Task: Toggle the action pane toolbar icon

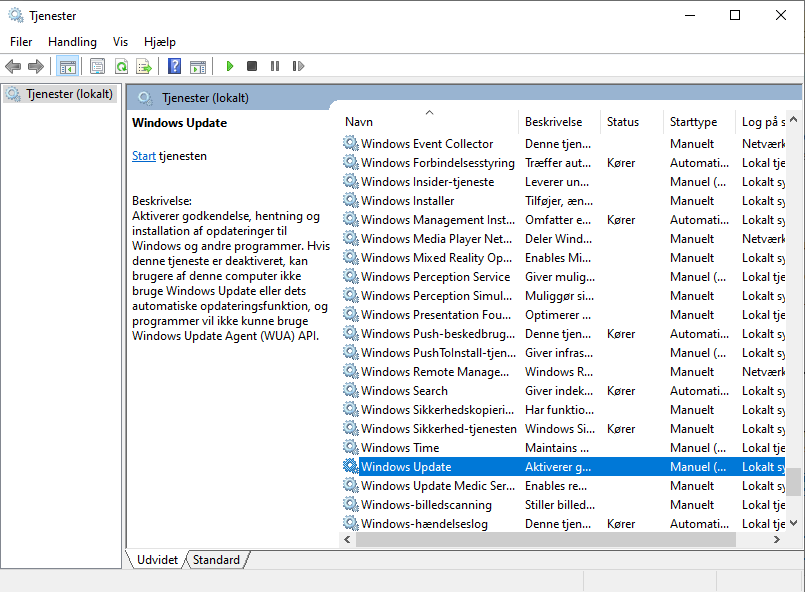Action: (198, 66)
